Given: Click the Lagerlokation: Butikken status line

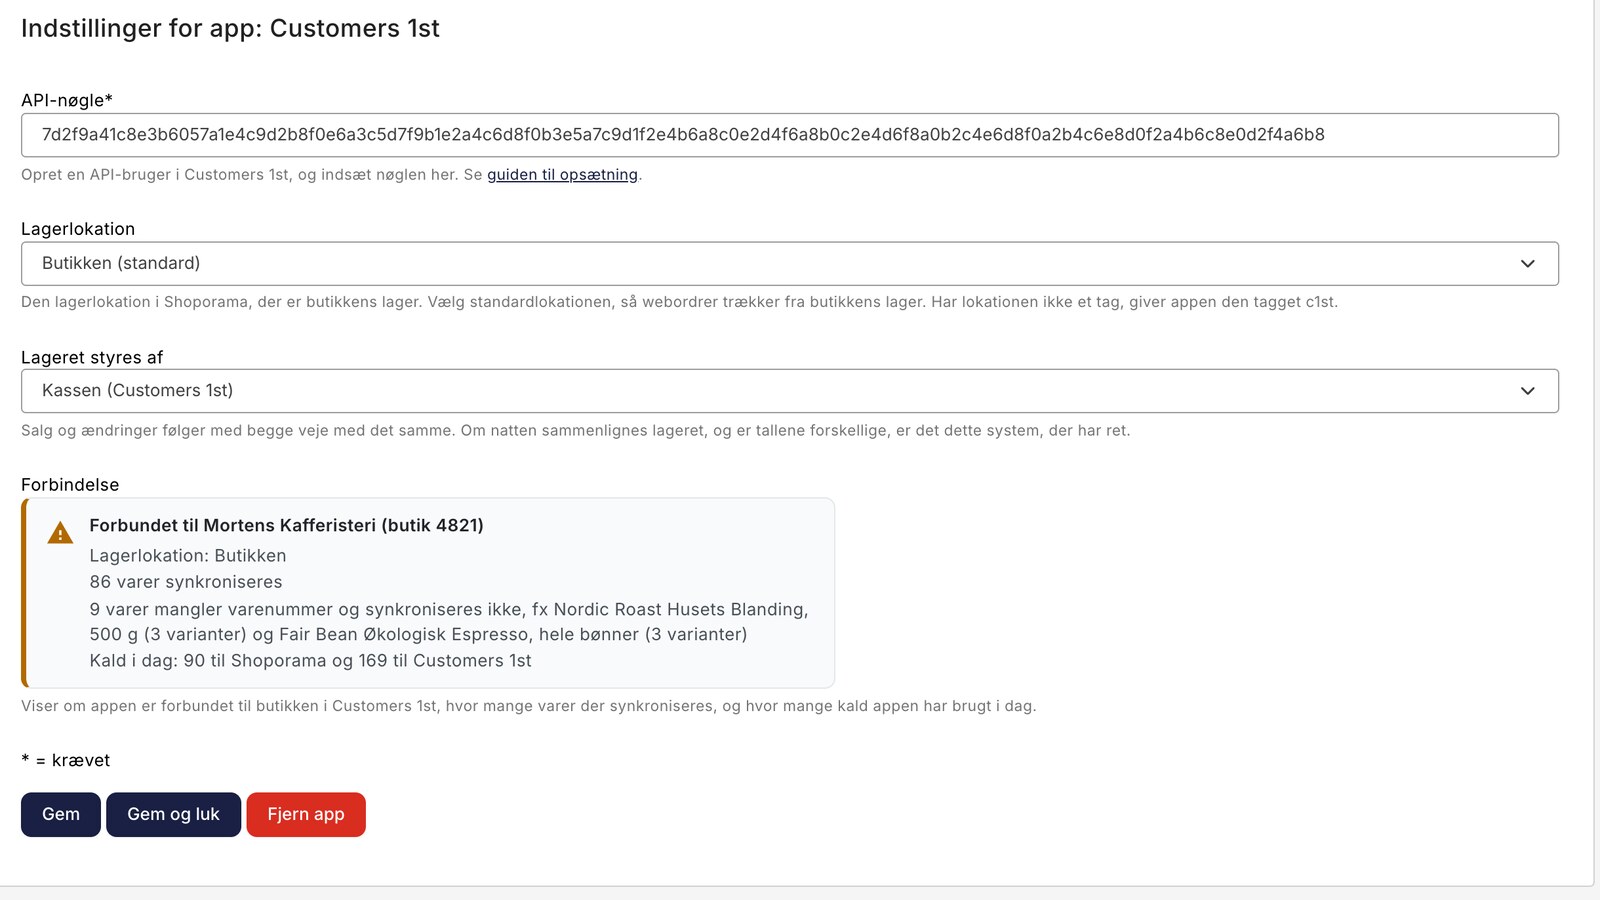Looking at the screenshot, I should pyautogui.click(x=188, y=556).
